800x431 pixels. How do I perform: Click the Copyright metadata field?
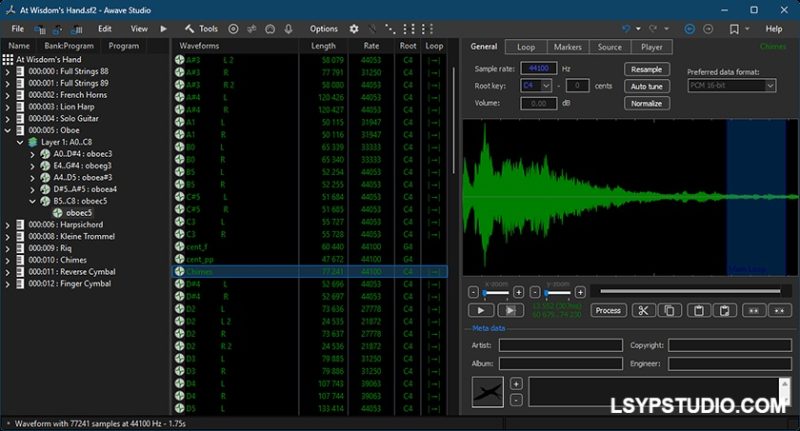click(x=730, y=345)
